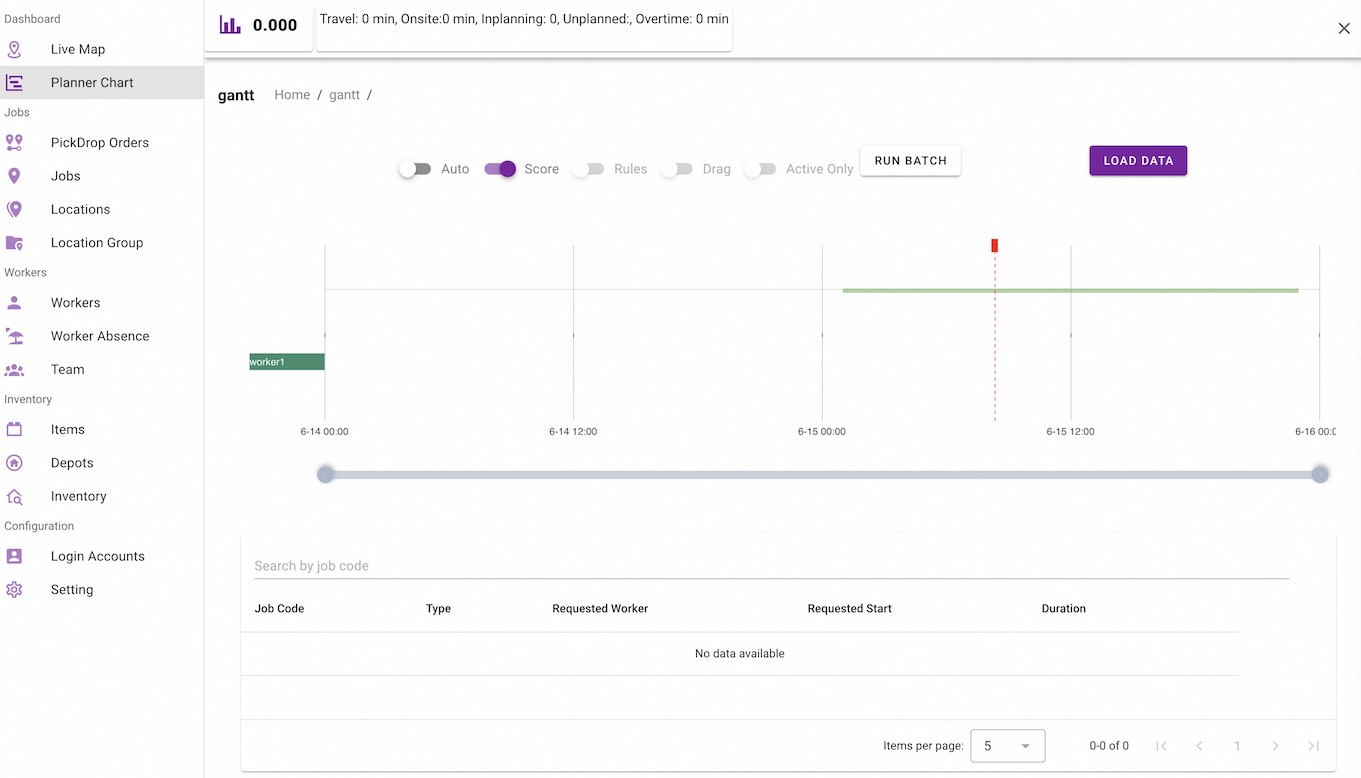Click the Setting gear icon
1361x778 pixels.
tap(14, 590)
